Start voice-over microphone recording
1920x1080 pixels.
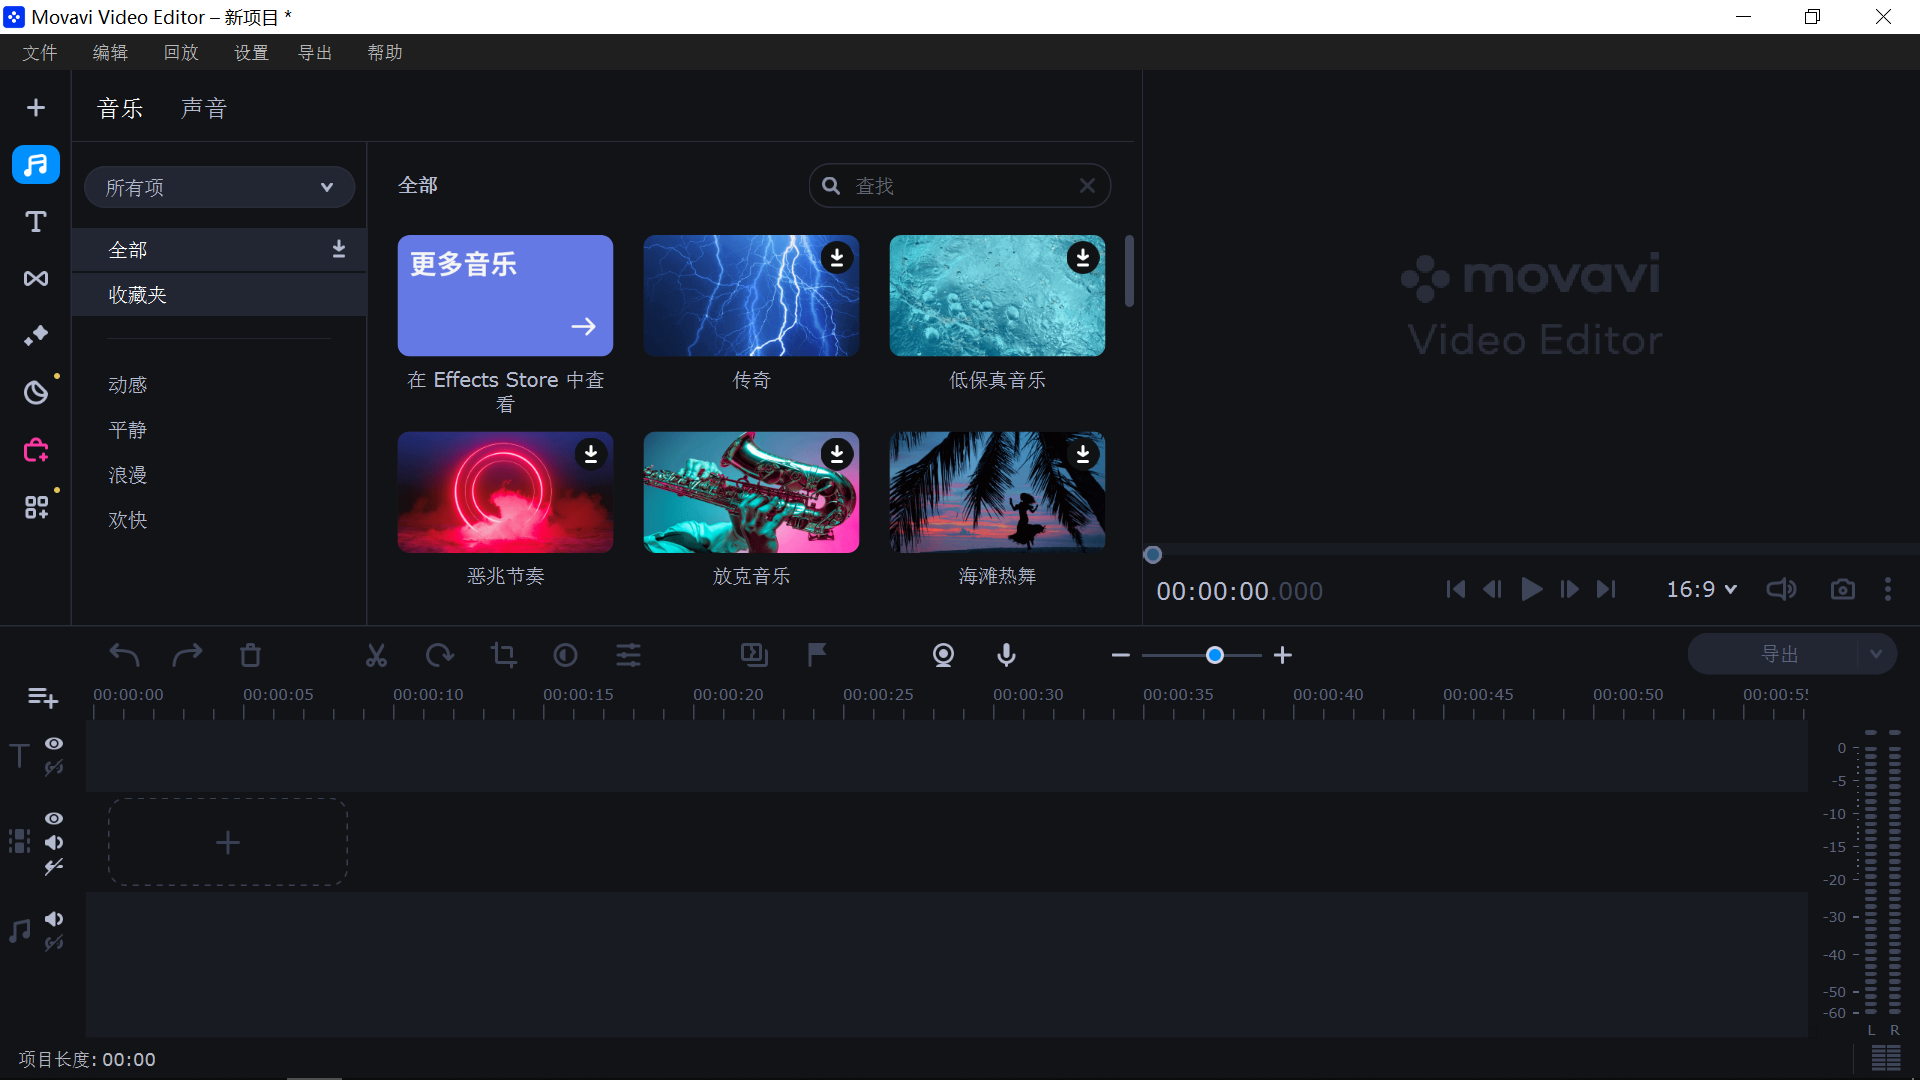pos(1006,655)
